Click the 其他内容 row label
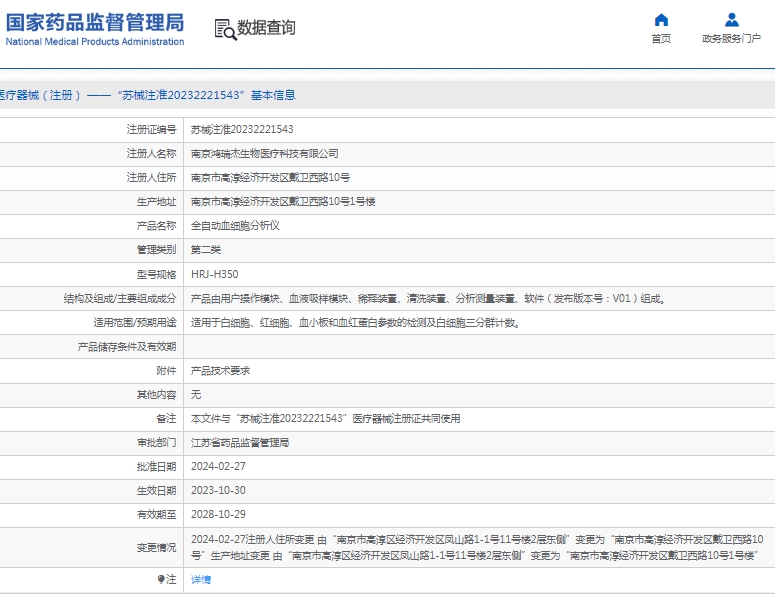The image size is (775, 598). point(156,394)
